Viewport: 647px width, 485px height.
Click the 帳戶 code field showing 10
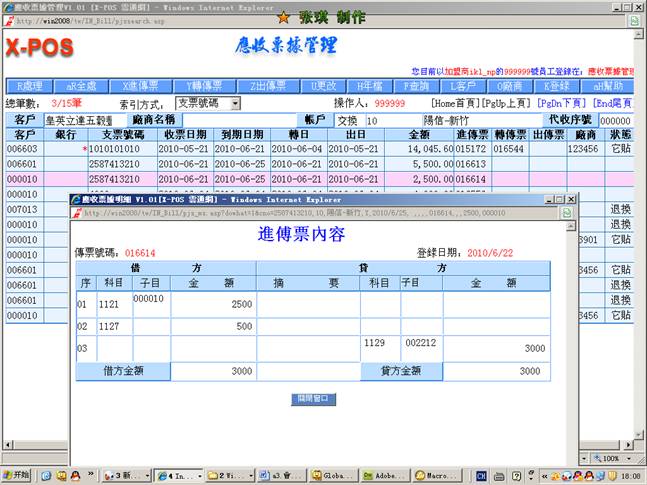coord(392,120)
